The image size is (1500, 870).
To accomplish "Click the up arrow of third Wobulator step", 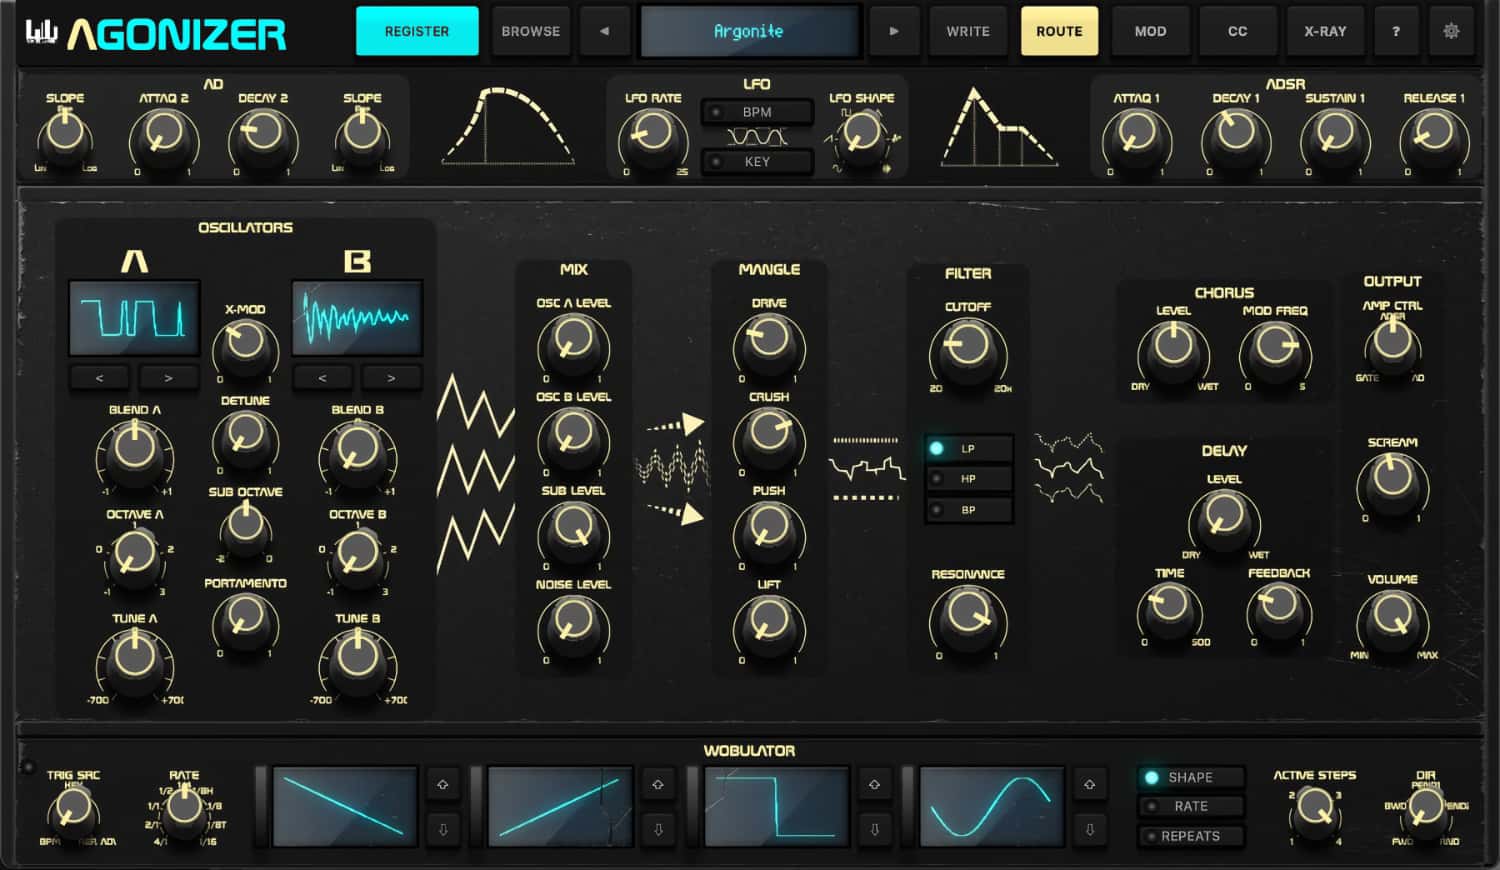I will click(x=874, y=785).
